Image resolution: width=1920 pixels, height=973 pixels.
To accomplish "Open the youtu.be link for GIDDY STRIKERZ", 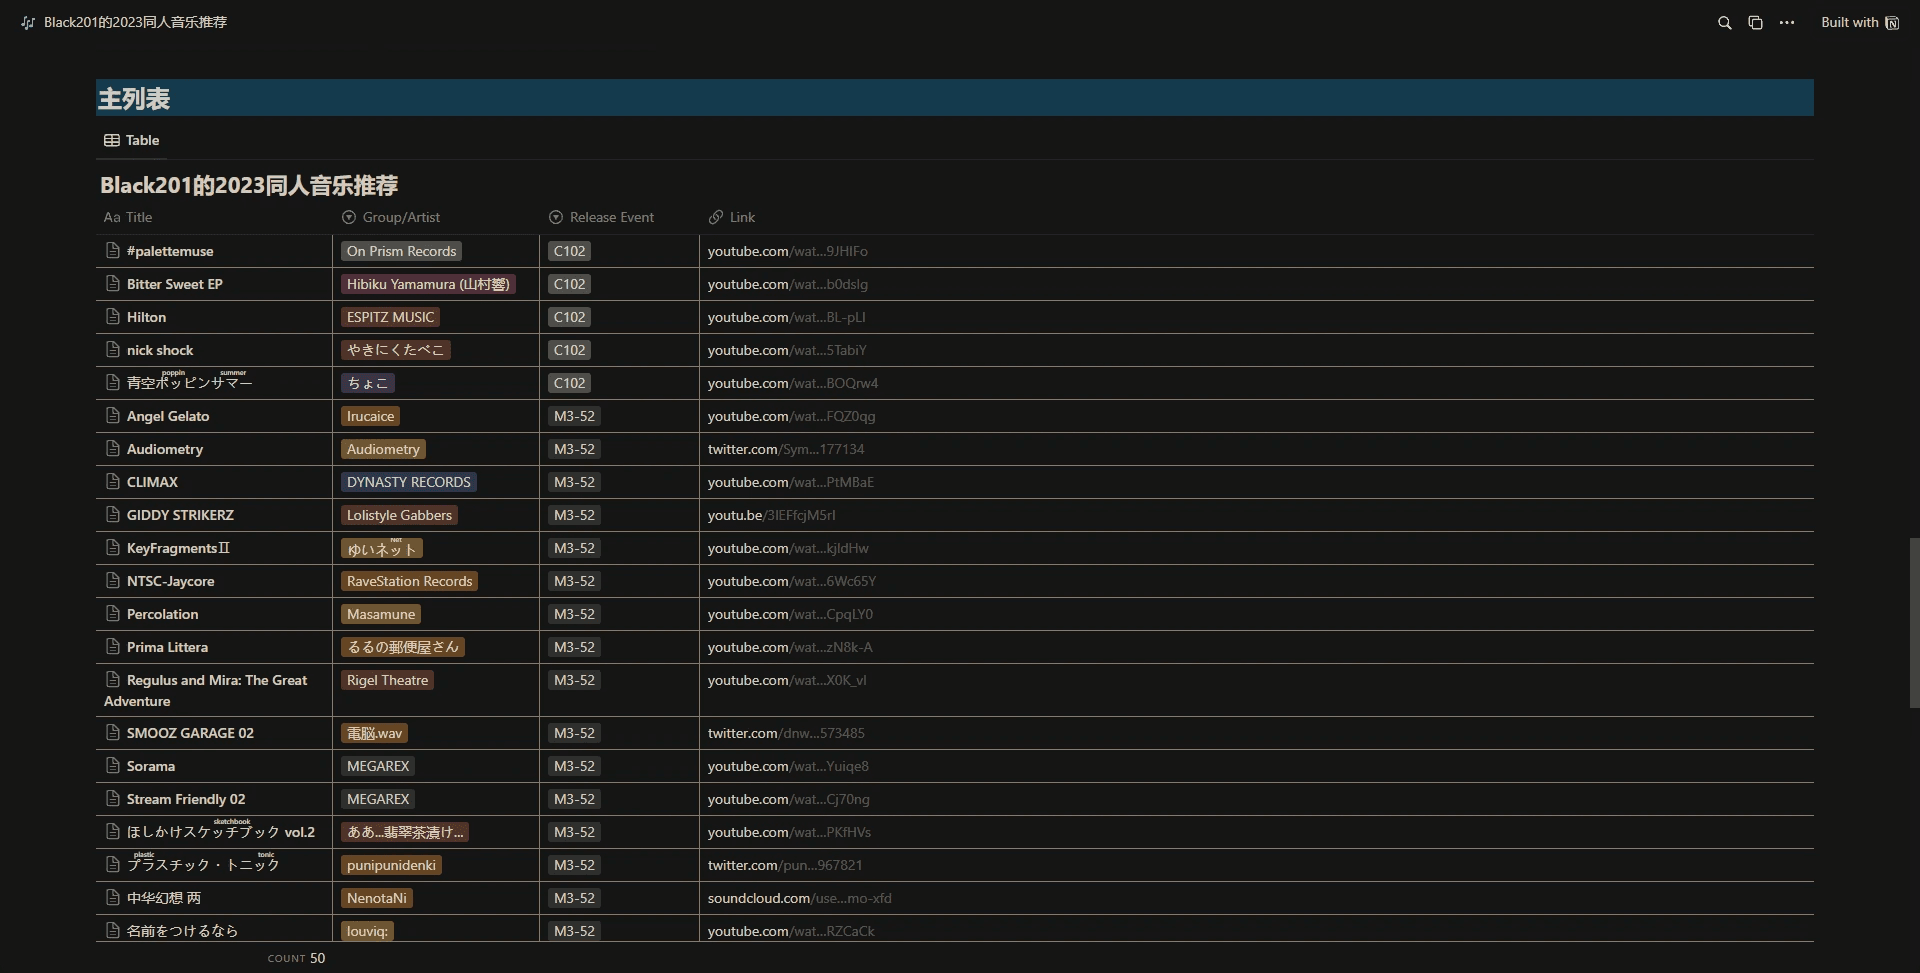I will (x=771, y=515).
